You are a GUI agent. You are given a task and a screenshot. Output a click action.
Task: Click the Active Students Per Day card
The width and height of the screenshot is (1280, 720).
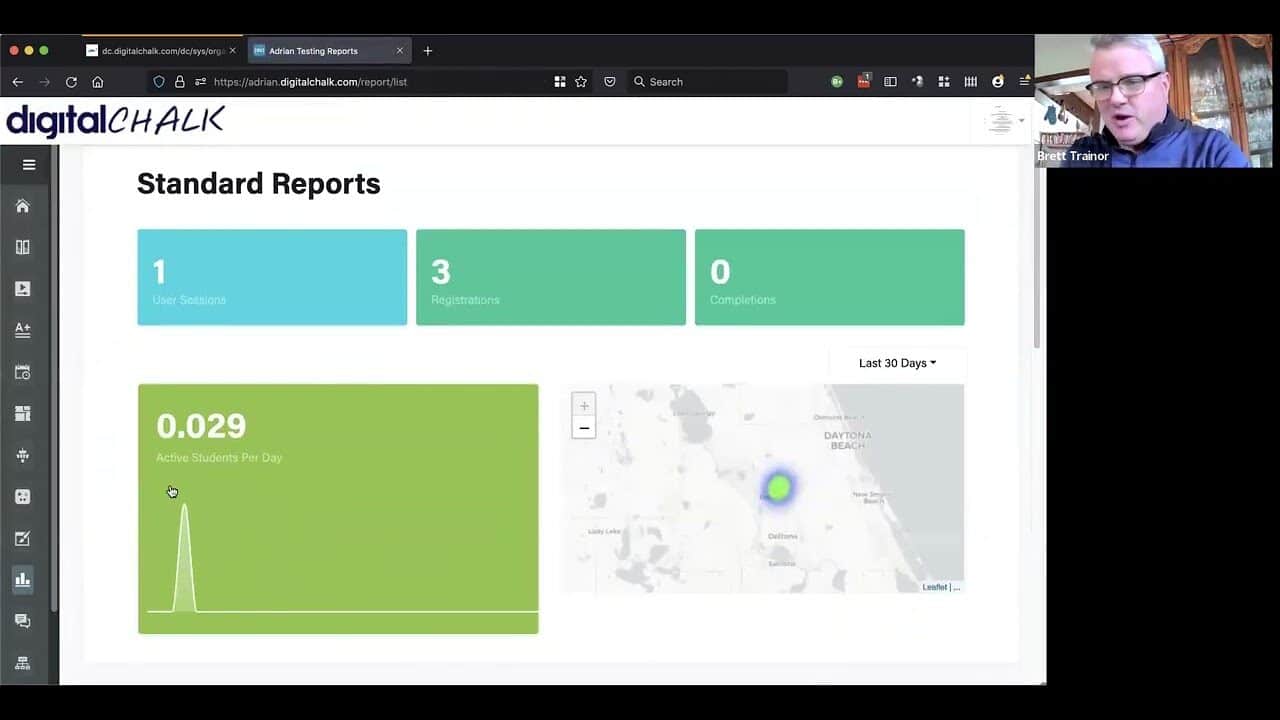click(x=338, y=509)
